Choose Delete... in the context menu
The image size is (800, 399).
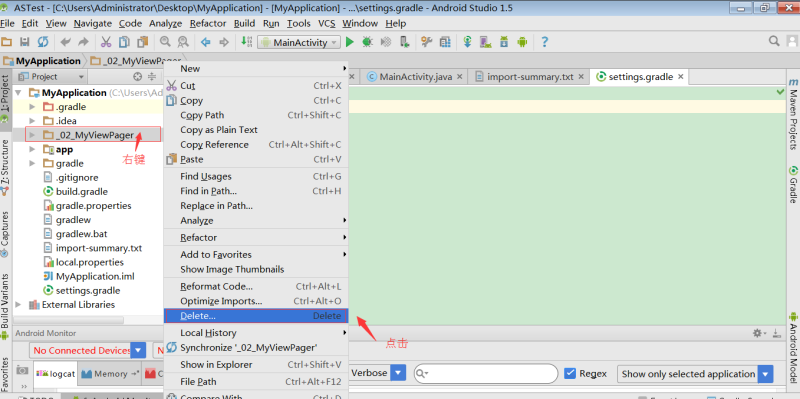[x=256, y=316]
